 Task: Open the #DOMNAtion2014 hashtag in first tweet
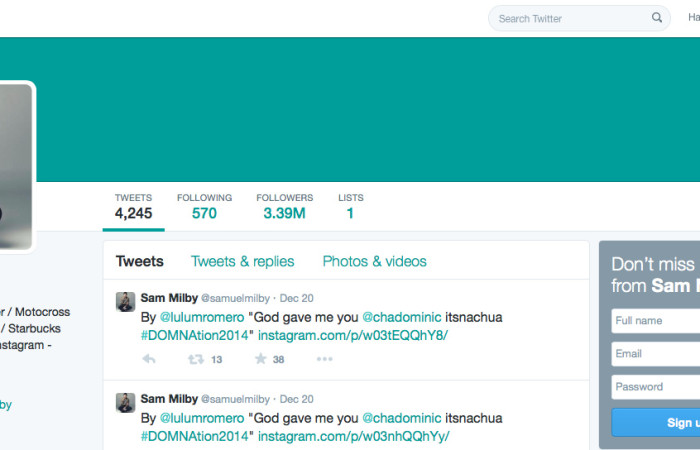195,335
